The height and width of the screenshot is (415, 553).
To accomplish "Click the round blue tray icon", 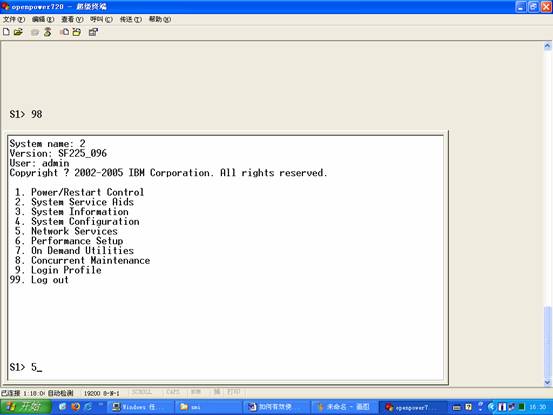I will pos(492,407).
